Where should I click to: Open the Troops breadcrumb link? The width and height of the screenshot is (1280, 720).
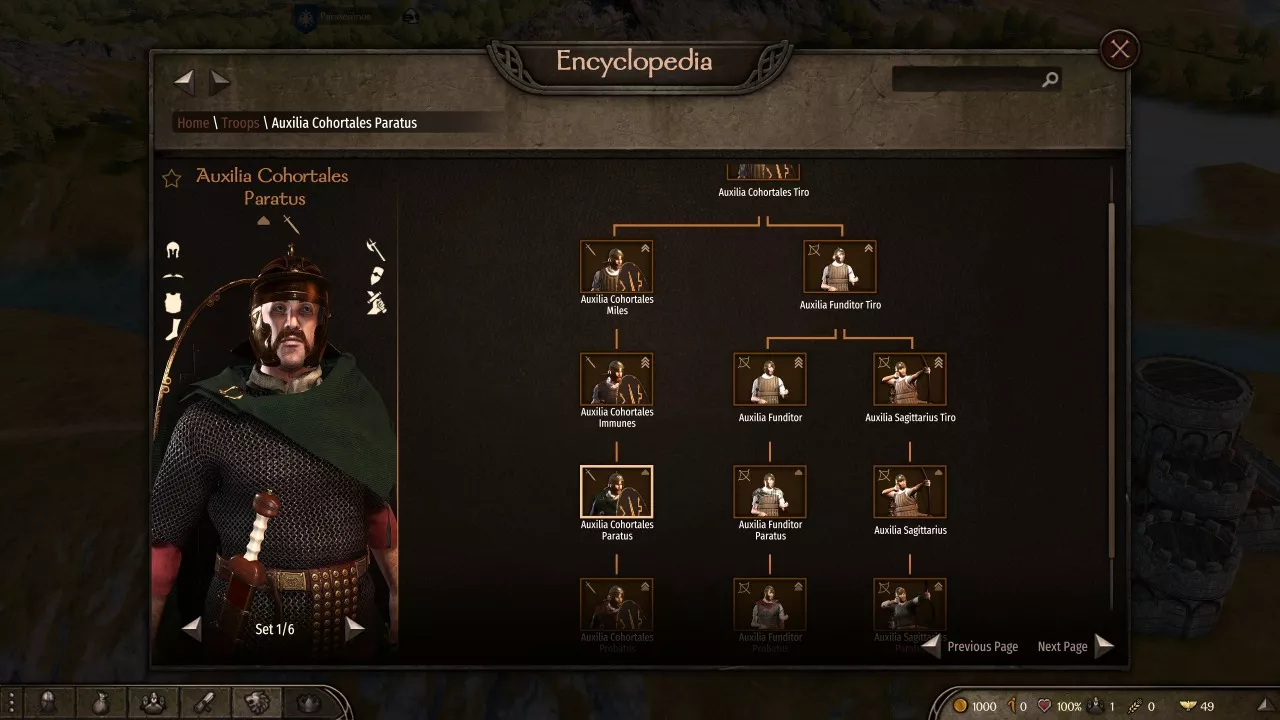point(240,123)
